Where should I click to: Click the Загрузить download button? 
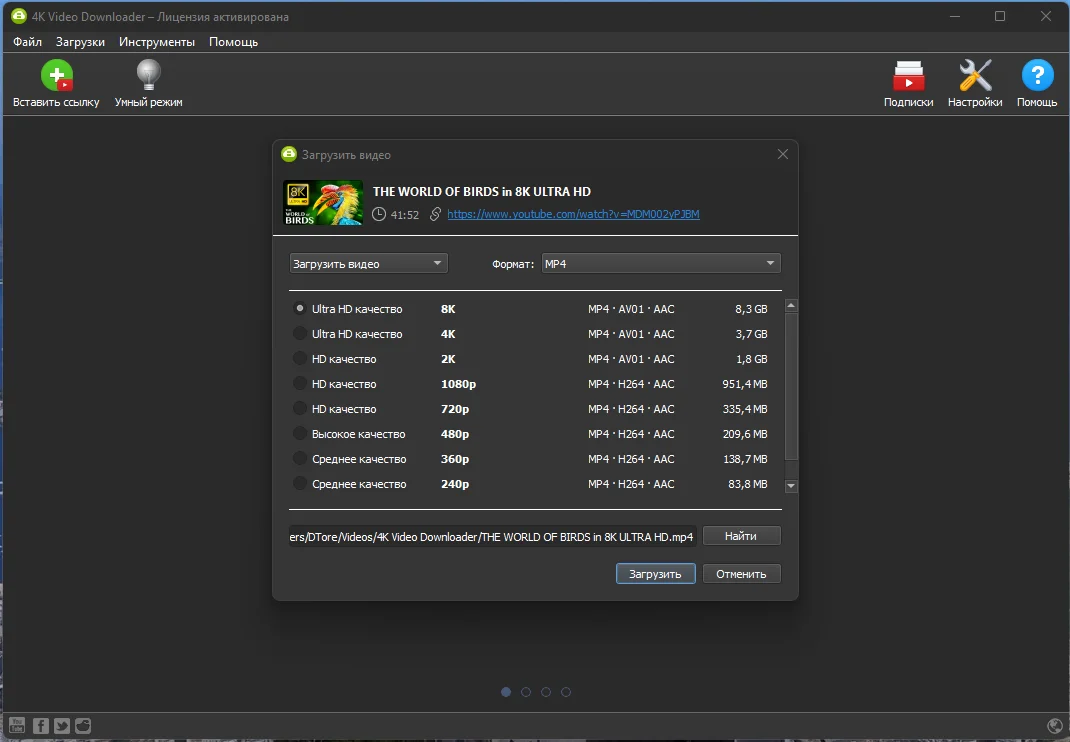[655, 574]
